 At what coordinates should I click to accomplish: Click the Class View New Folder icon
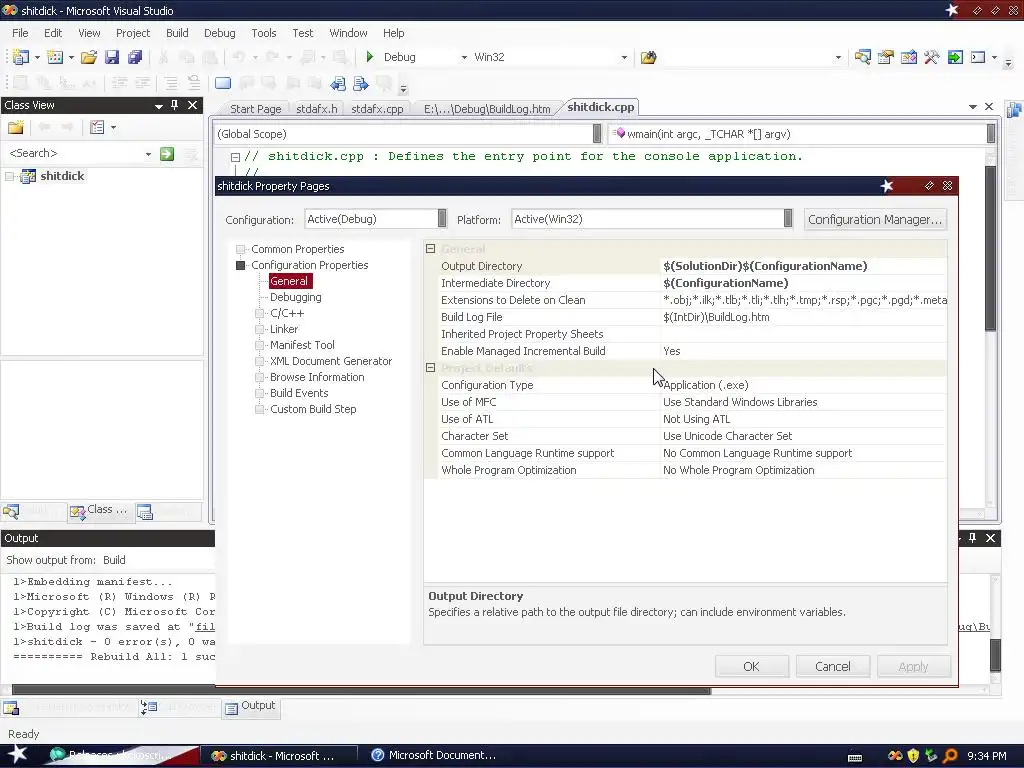[x=16, y=127]
